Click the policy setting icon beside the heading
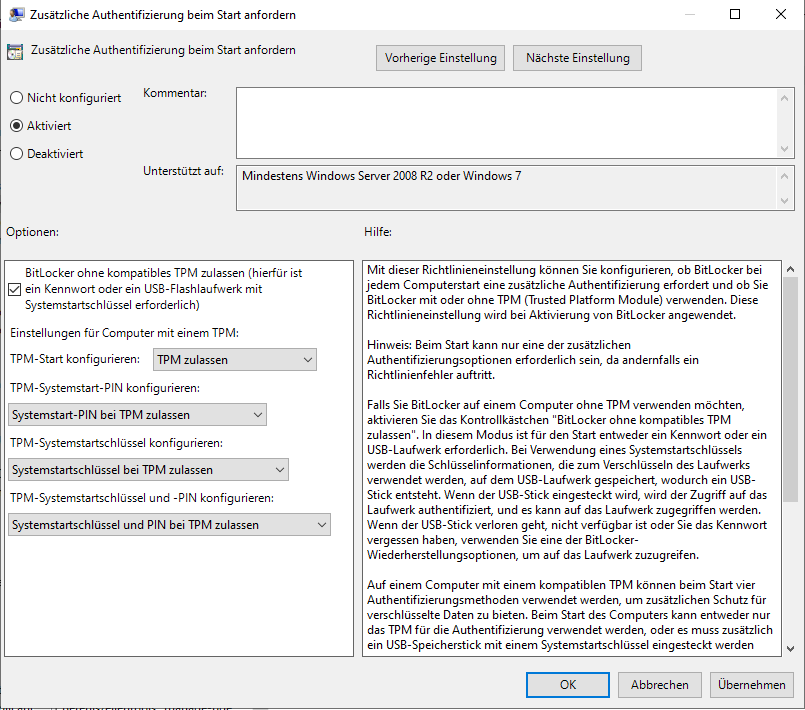This screenshot has height=710, width=805. (x=15, y=52)
